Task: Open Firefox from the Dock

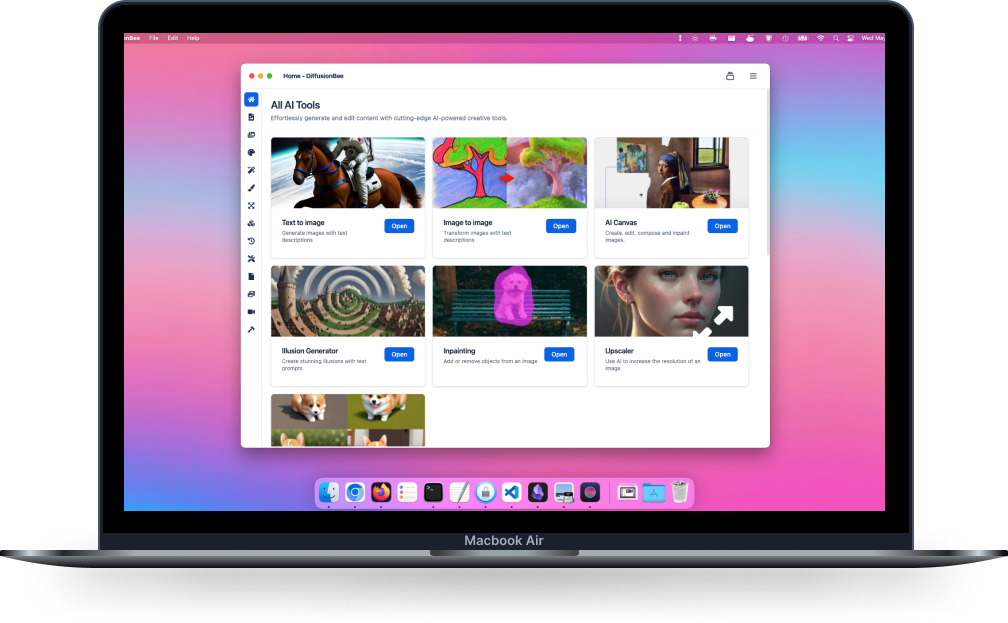Action: (x=380, y=492)
